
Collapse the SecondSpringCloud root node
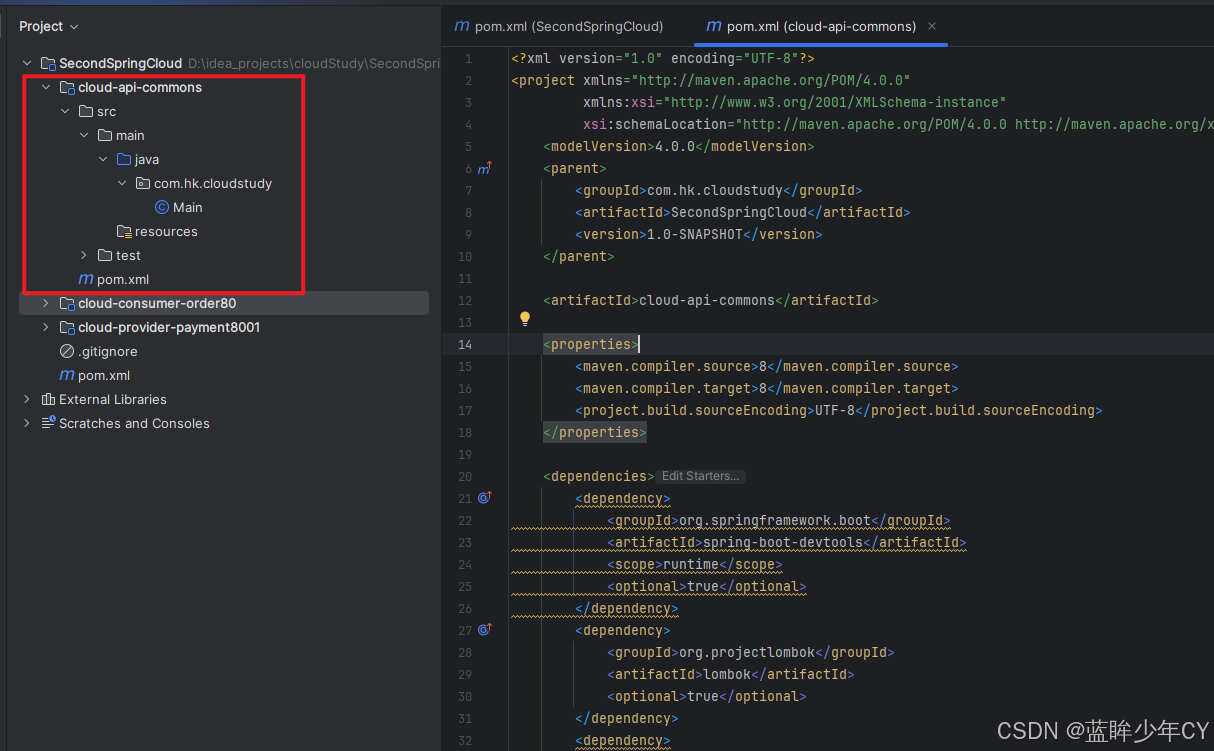(27, 63)
